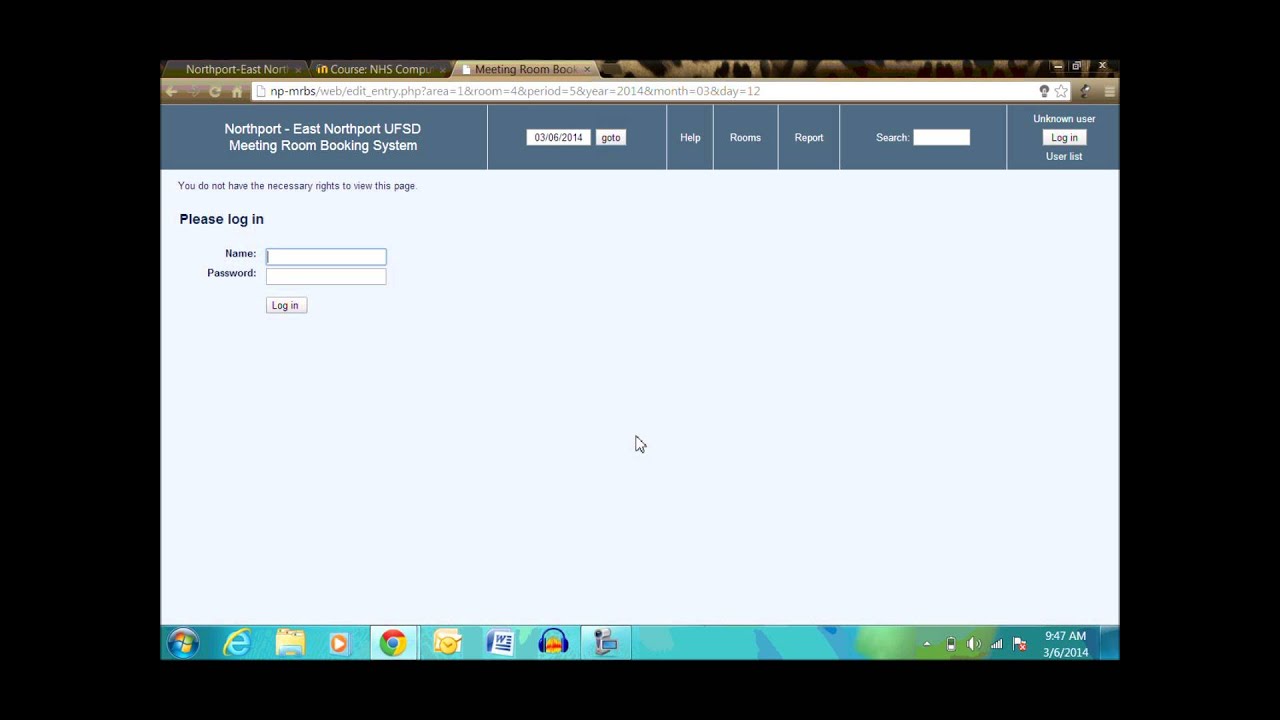Show hidden system tray icons

[926, 644]
